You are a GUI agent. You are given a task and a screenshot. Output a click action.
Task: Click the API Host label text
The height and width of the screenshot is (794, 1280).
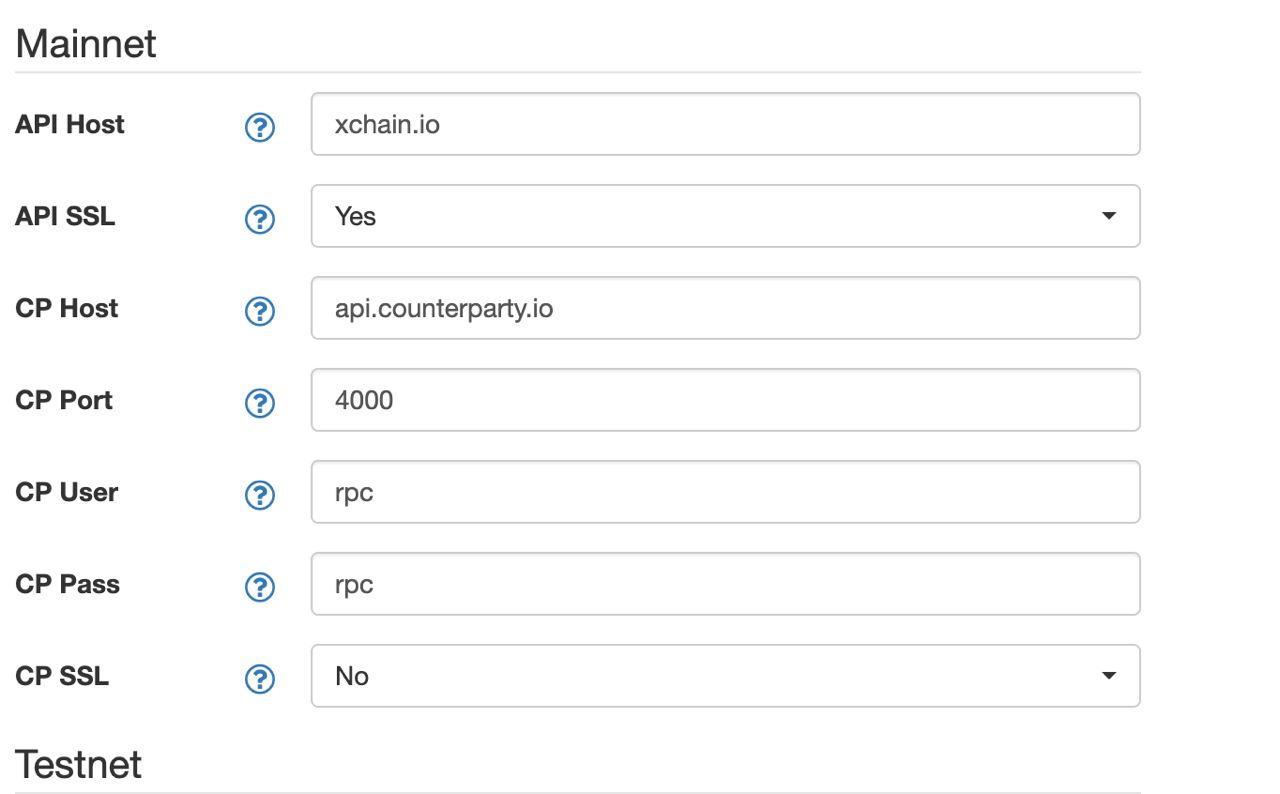pos(70,124)
